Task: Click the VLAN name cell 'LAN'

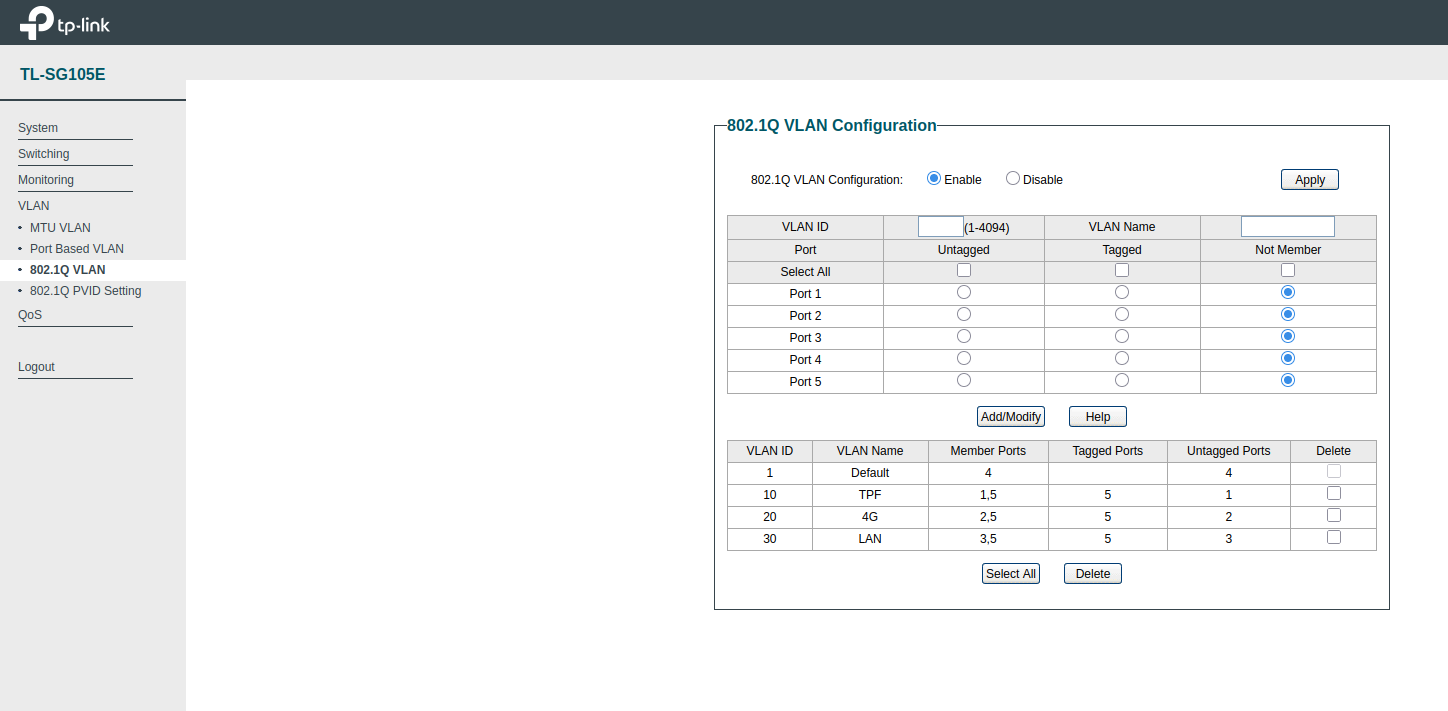Action: point(870,539)
